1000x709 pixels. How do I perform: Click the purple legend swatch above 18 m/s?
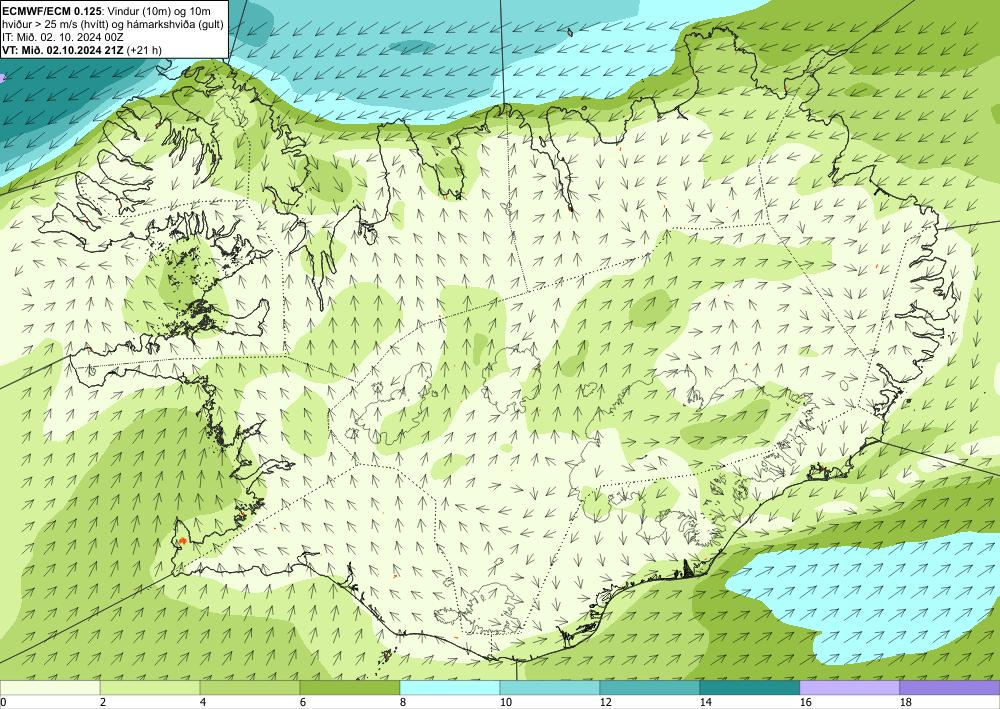[950, 688]
